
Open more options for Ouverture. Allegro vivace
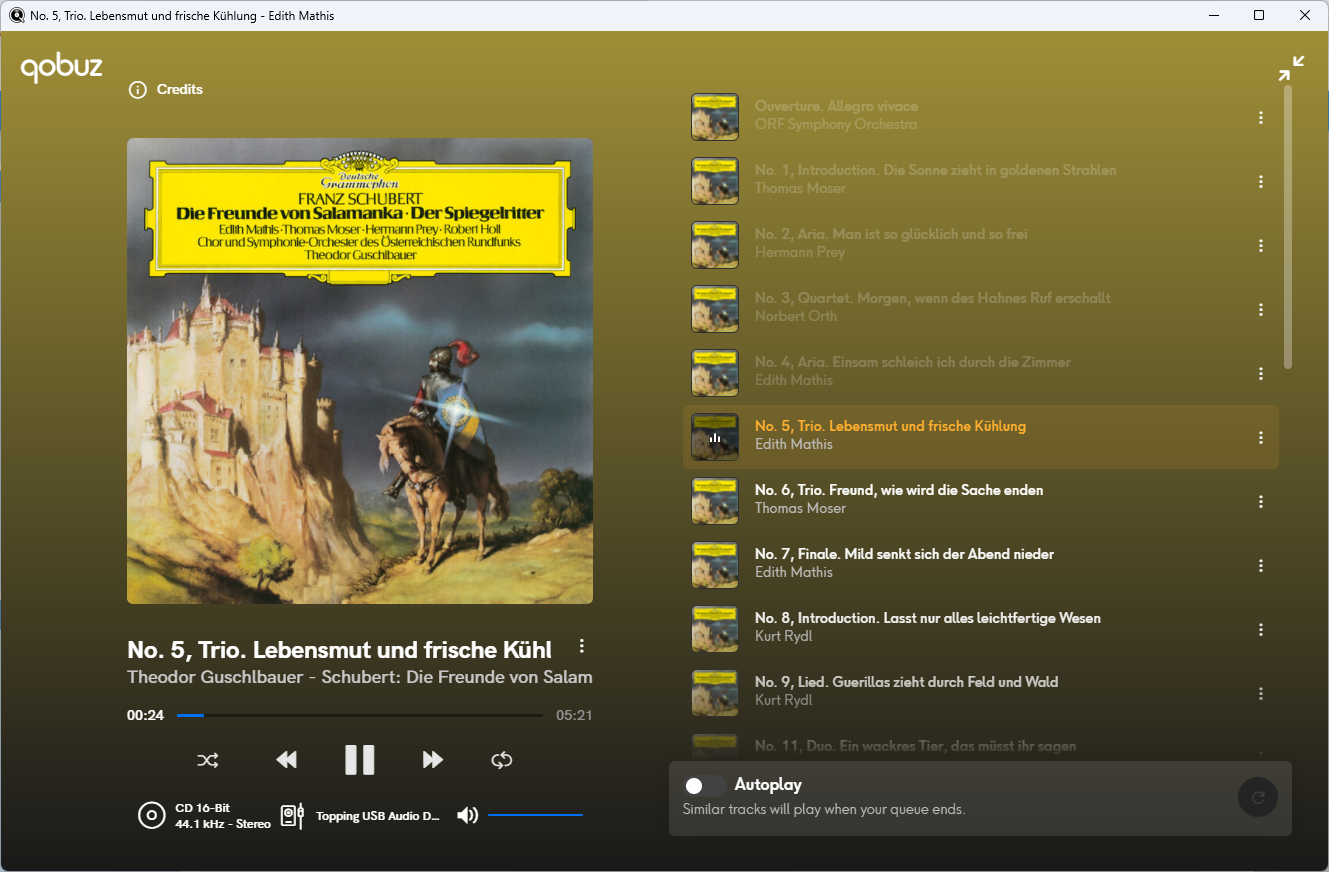click(x=1261, y=118)
